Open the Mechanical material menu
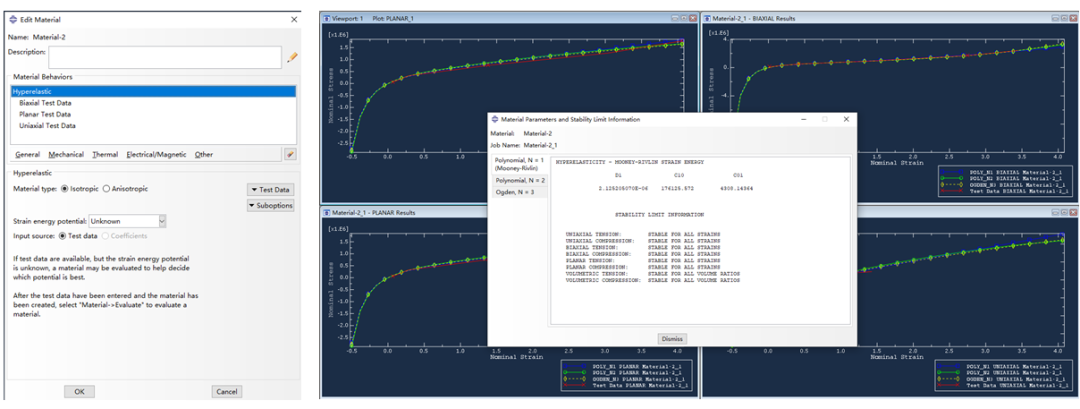This screenshot has height=409, width=1080. click(66, 155)
